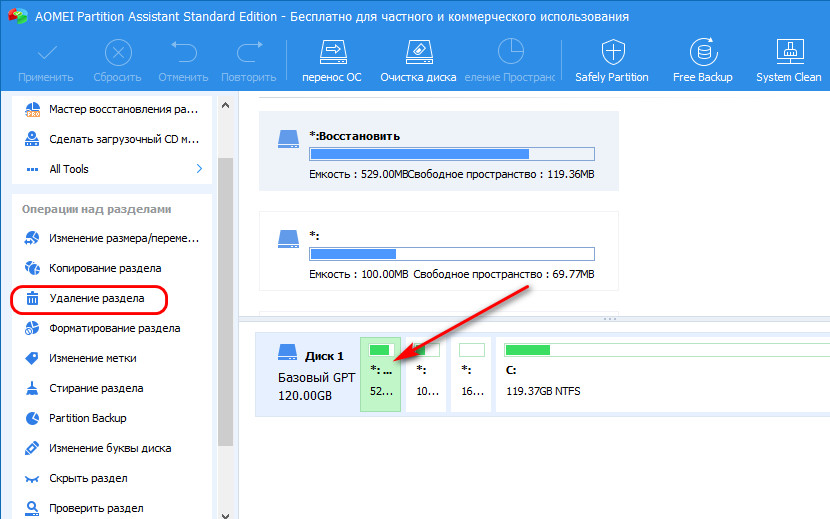Select the Диск 1 Базовый GPT disk header

[308, 374]
